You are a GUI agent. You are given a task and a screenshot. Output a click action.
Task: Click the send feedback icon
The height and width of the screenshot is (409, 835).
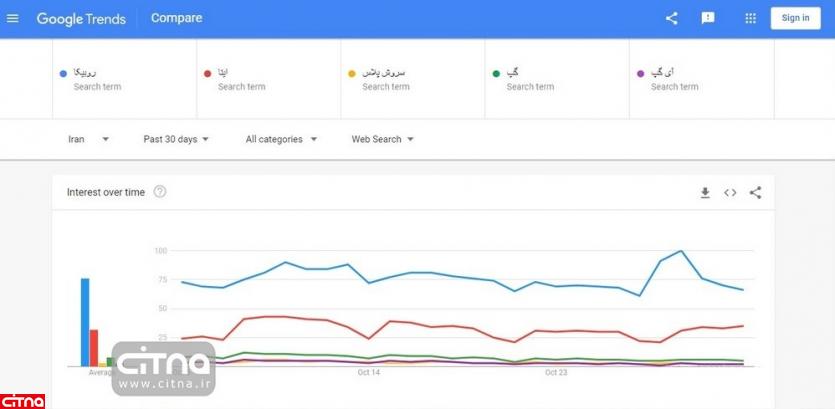(708, 18)
